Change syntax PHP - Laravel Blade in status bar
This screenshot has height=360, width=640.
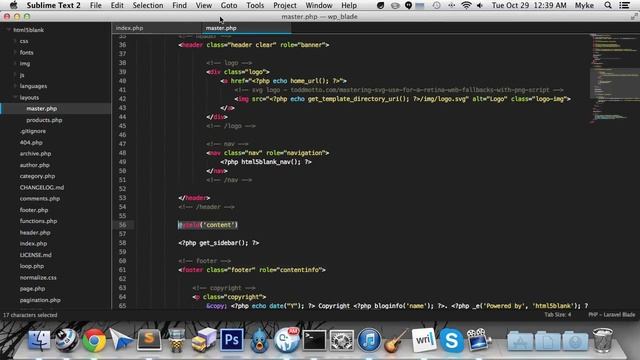[x=611, y=315]
